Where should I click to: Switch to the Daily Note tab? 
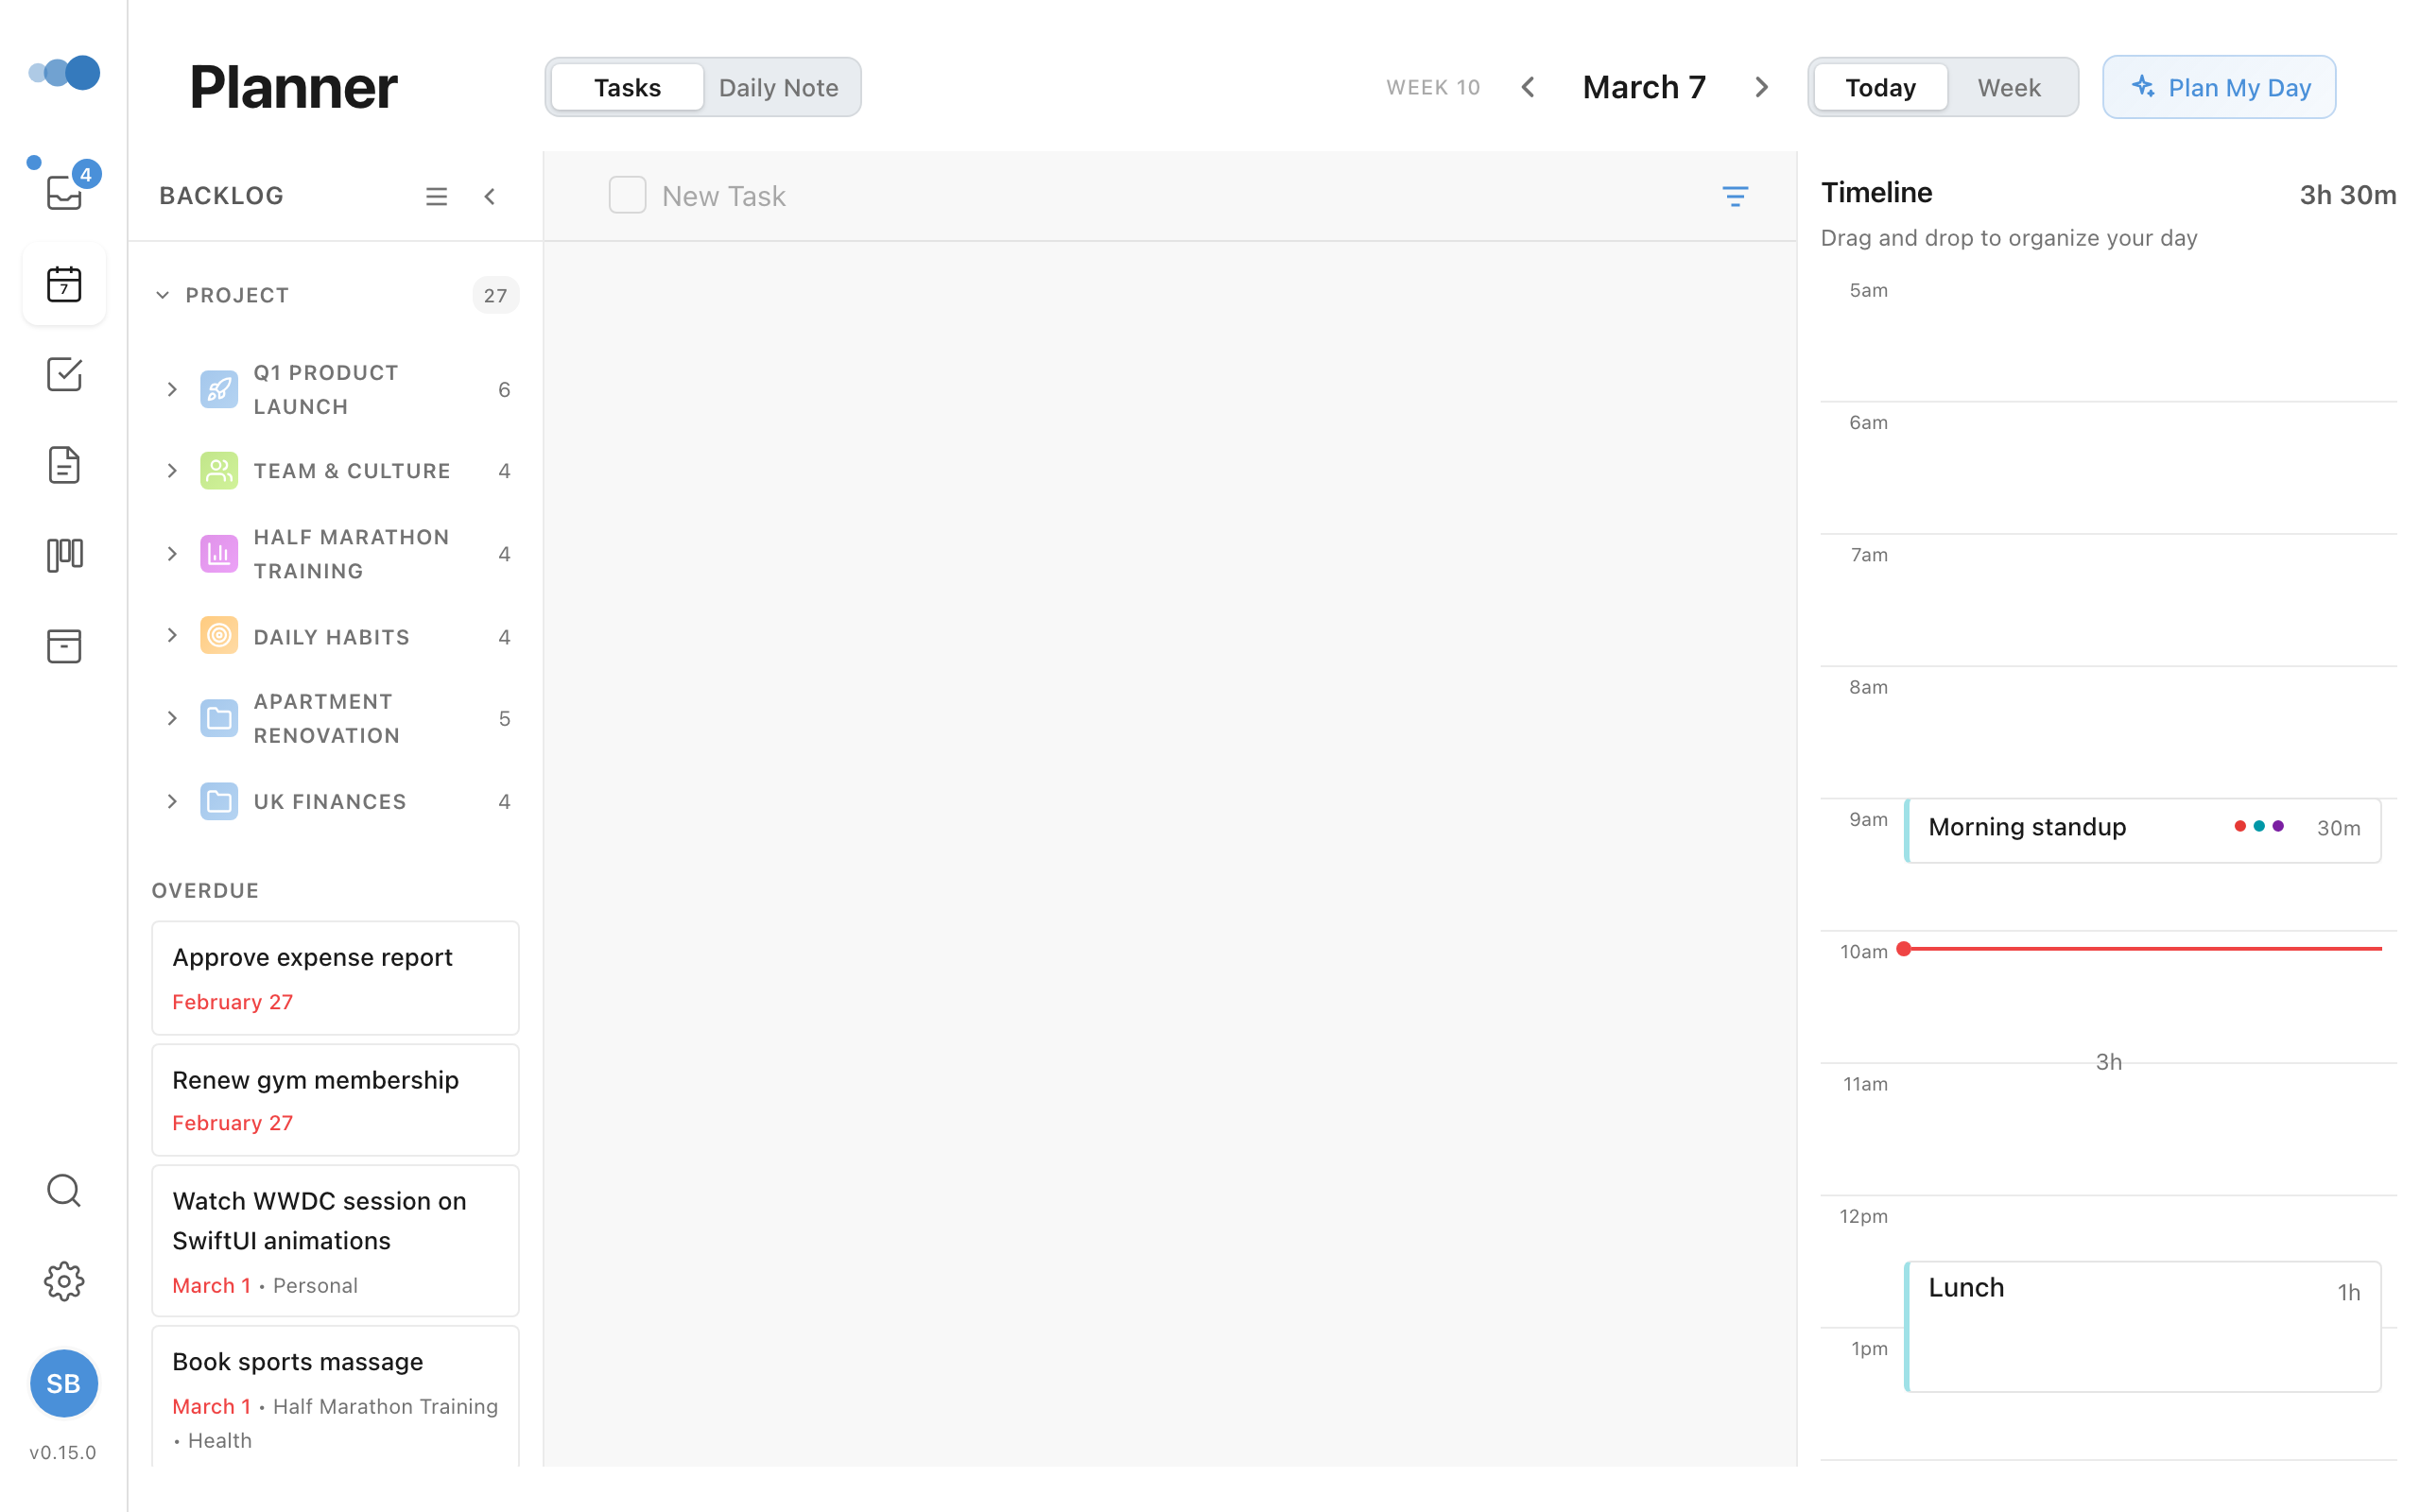[779, 87]
